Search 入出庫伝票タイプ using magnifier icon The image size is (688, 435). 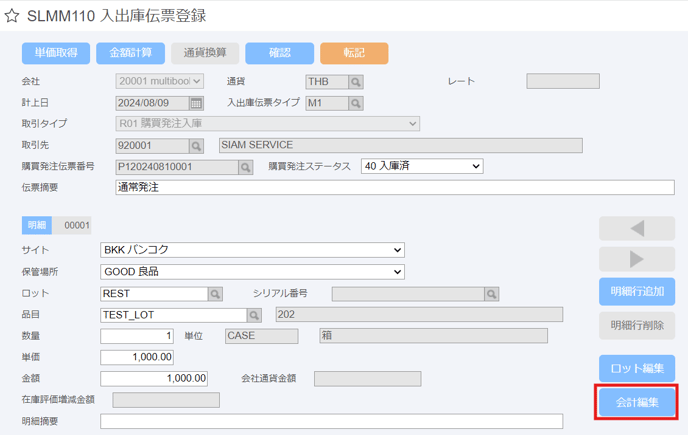[x=356, y=103]
